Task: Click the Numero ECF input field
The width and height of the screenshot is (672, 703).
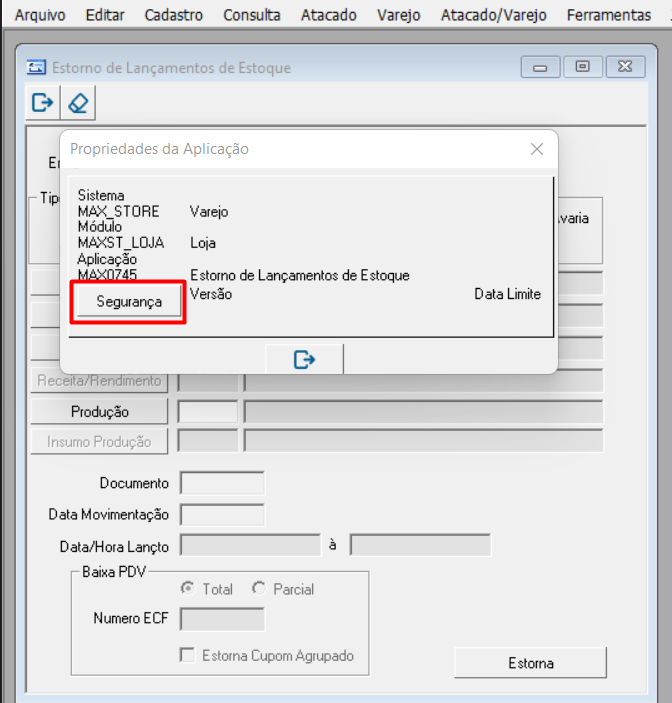Action: coord(222,619)
